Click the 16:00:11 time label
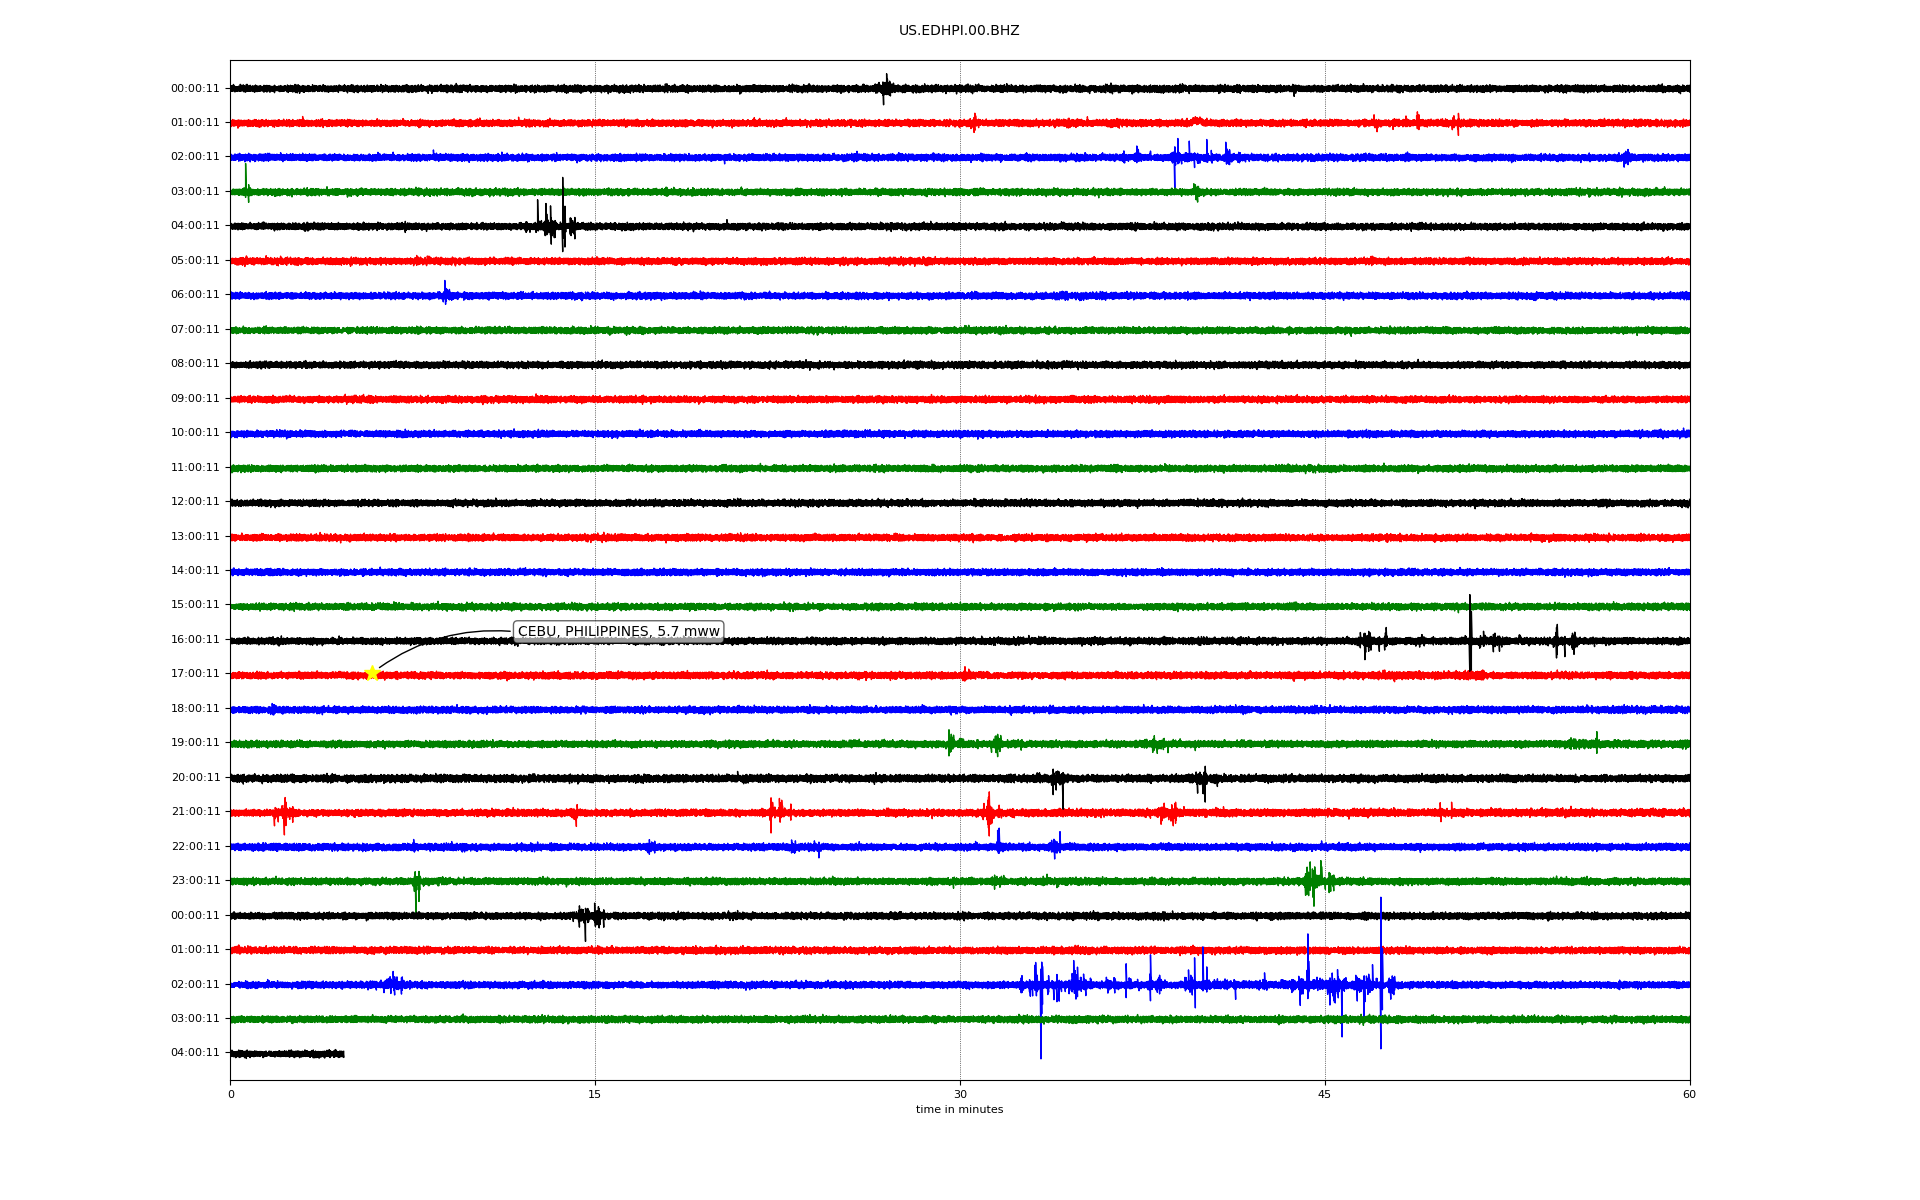Image resolution: width=1920 pixels, height=1200 pixels. click(x=195, y=640)
